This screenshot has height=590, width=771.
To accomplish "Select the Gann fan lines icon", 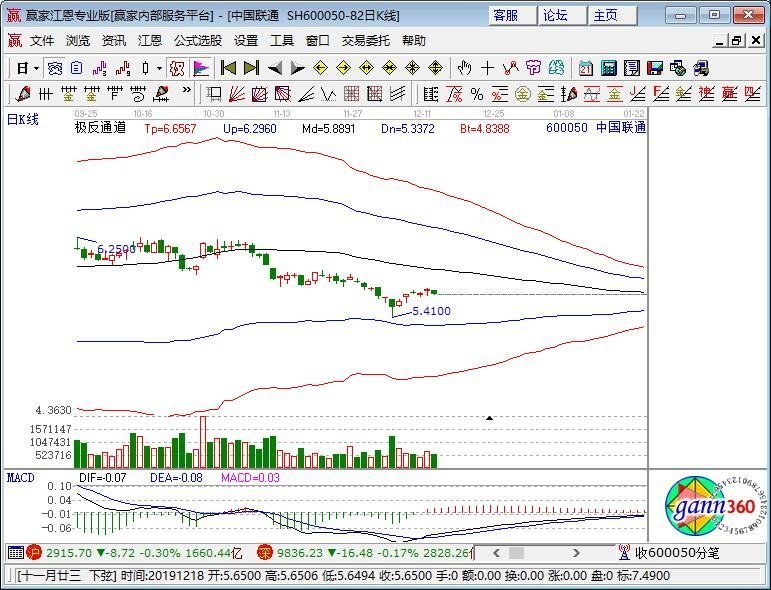I will click(237, 94).
